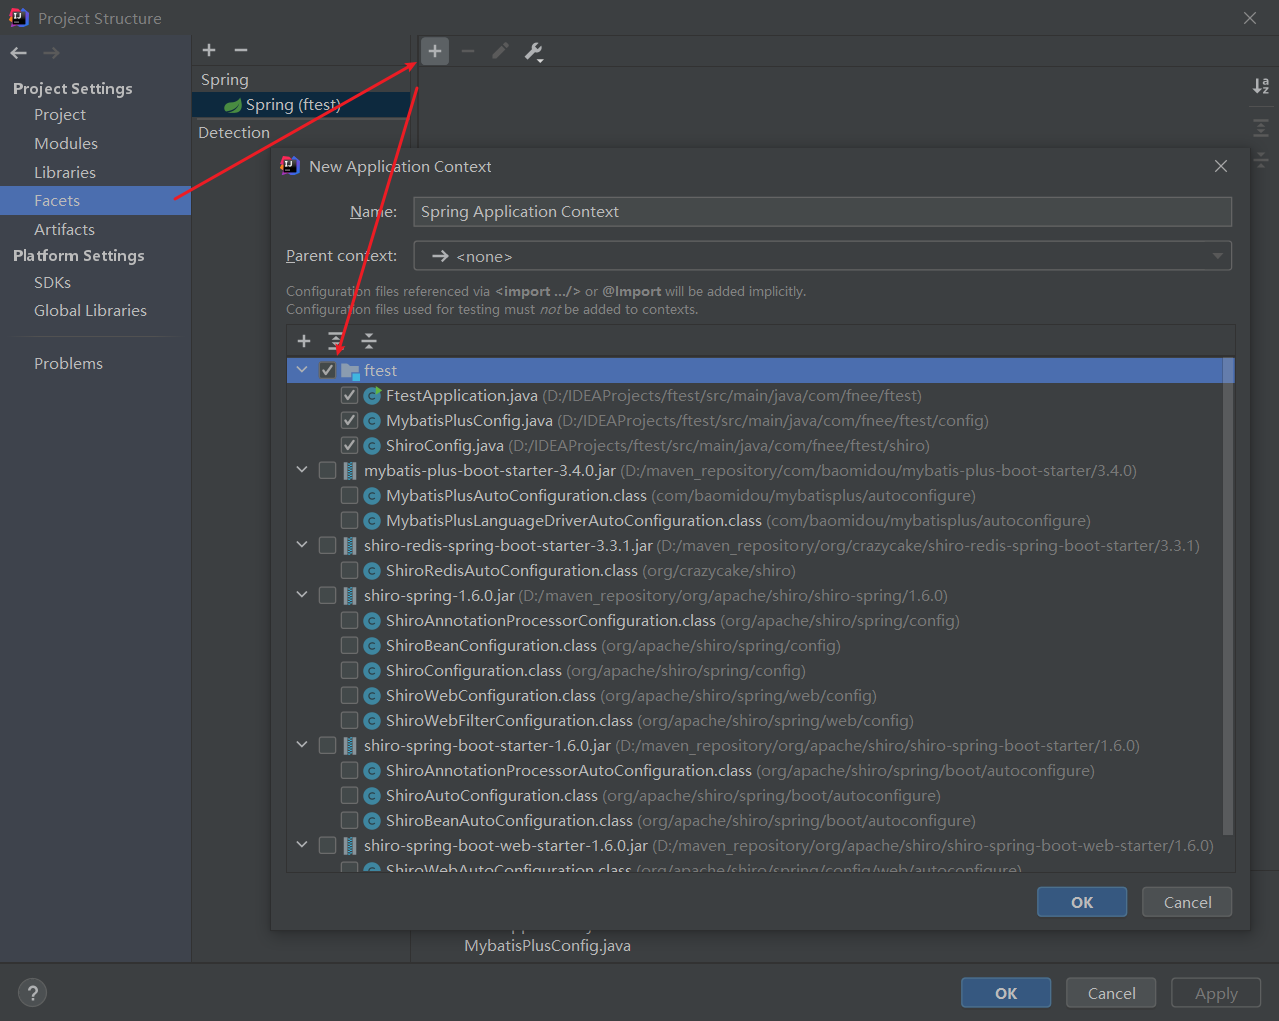This screenshot has width=1279, height=1021.
Task: Confirm New Application Context with OK
Action: 1082,902
